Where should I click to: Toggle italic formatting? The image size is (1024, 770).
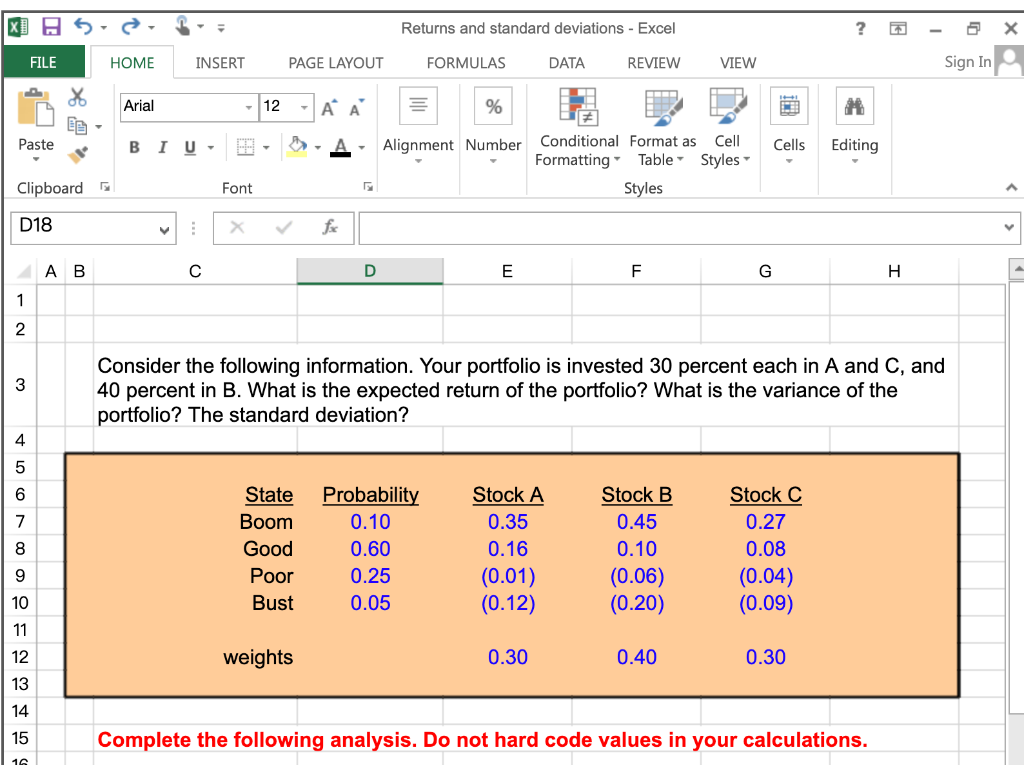161,146
